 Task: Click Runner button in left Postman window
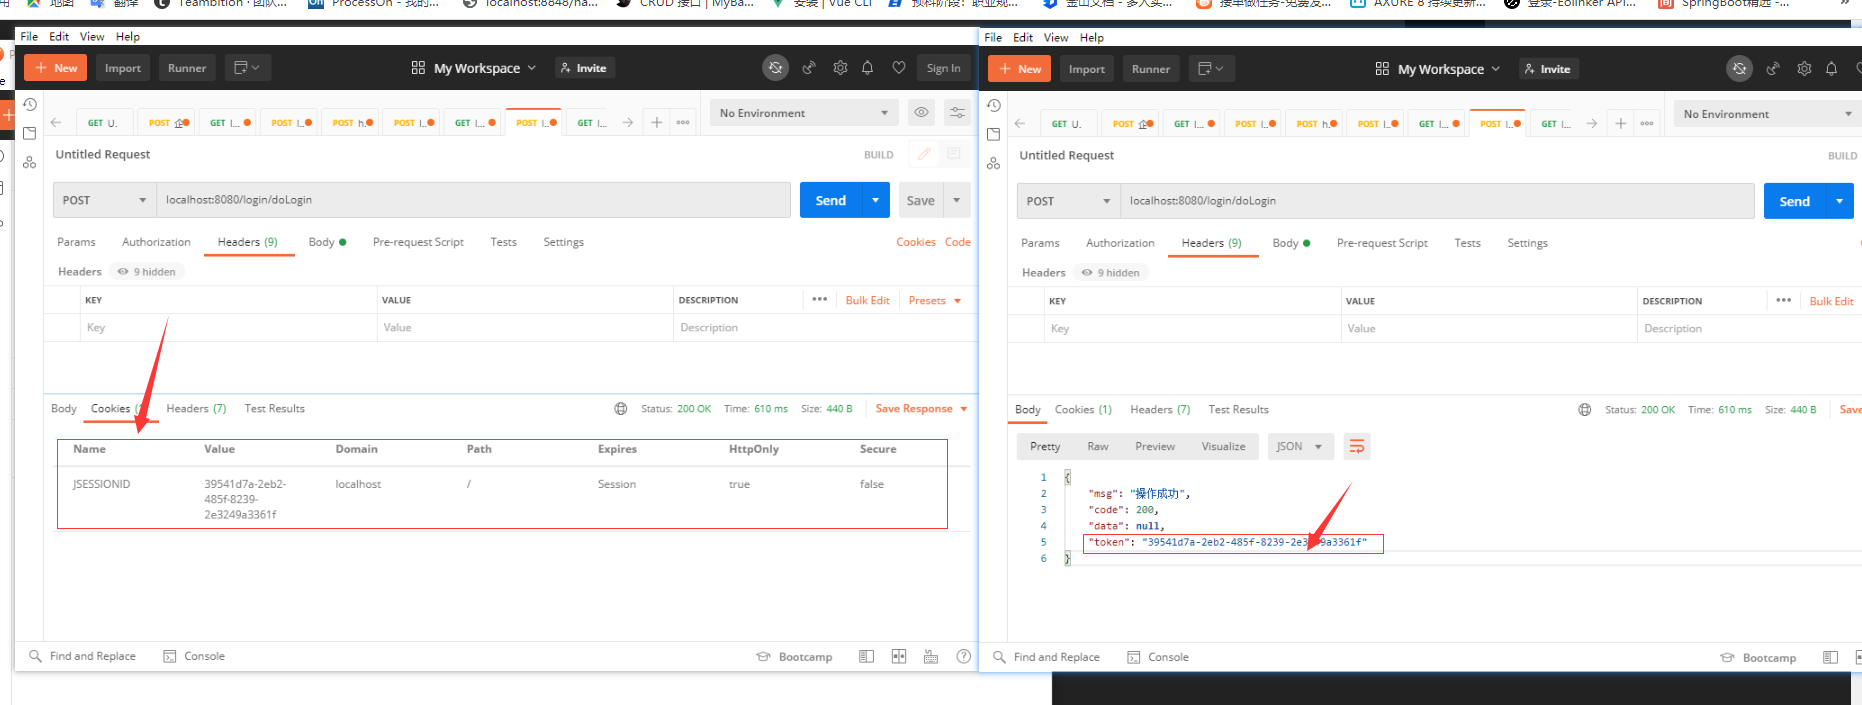click(187, 68)
